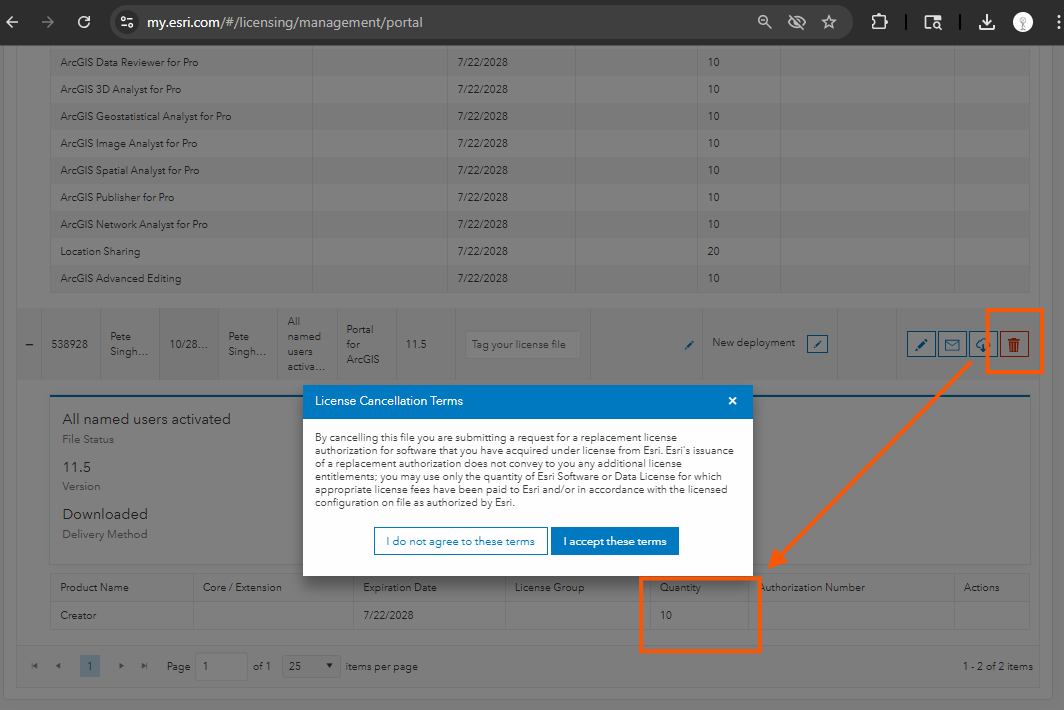Close the License Cancellation Terms dialog
Screen dimensions: 1064x710
pyautogui.click(x=732, y=401)
